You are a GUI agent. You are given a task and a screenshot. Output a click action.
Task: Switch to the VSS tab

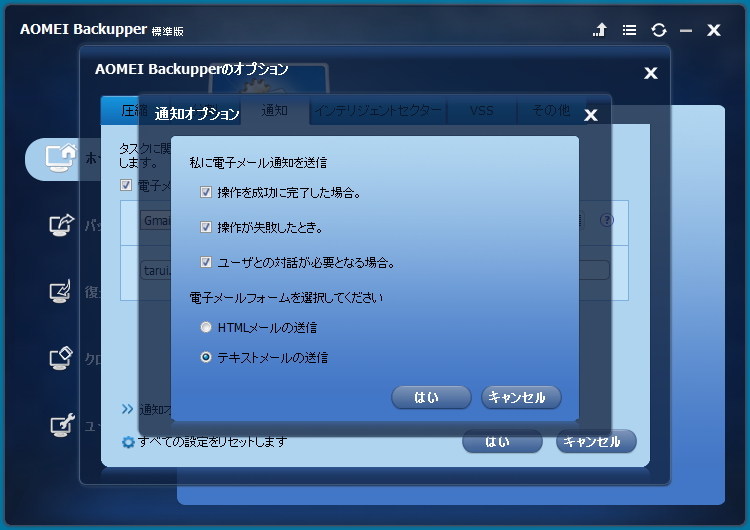pos(481,111)
